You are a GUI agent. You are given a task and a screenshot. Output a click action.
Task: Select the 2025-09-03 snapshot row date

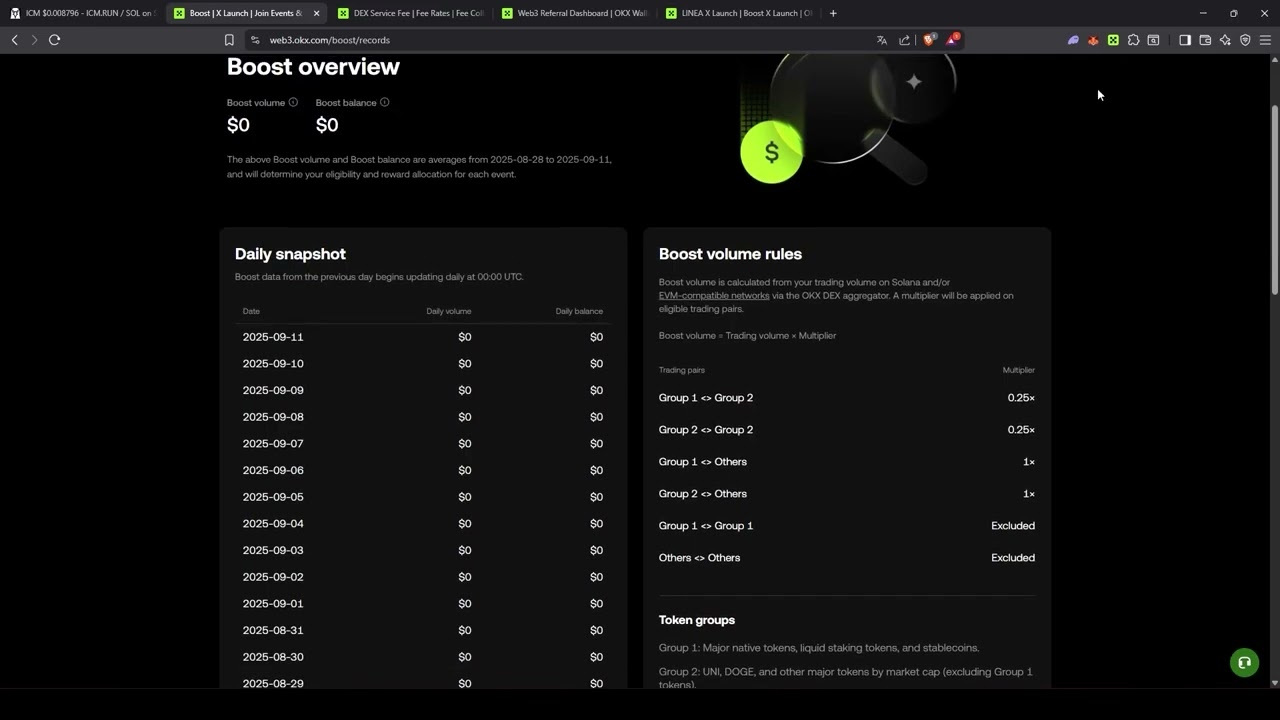click(x=273, y=550)
